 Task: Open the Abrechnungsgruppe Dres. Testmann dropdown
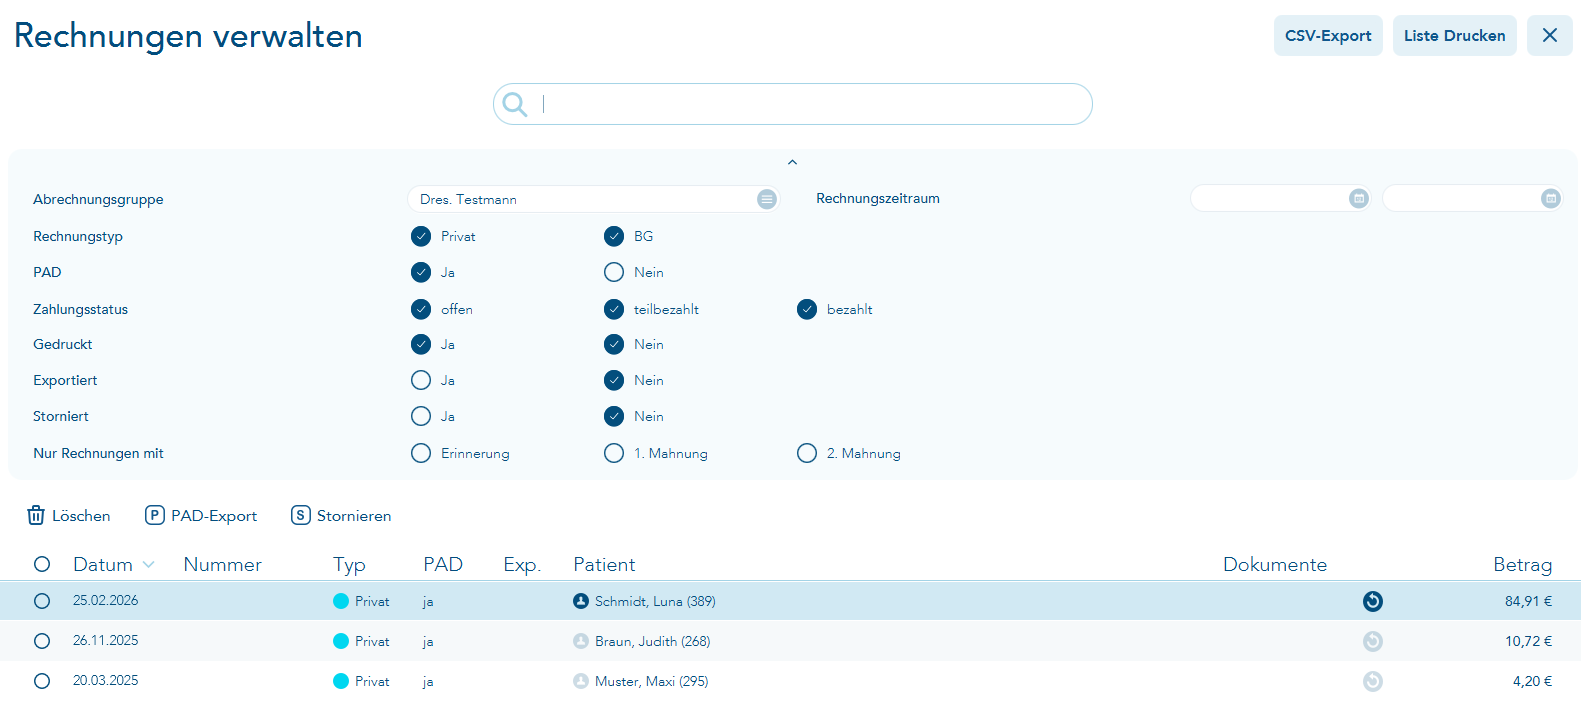766,199
